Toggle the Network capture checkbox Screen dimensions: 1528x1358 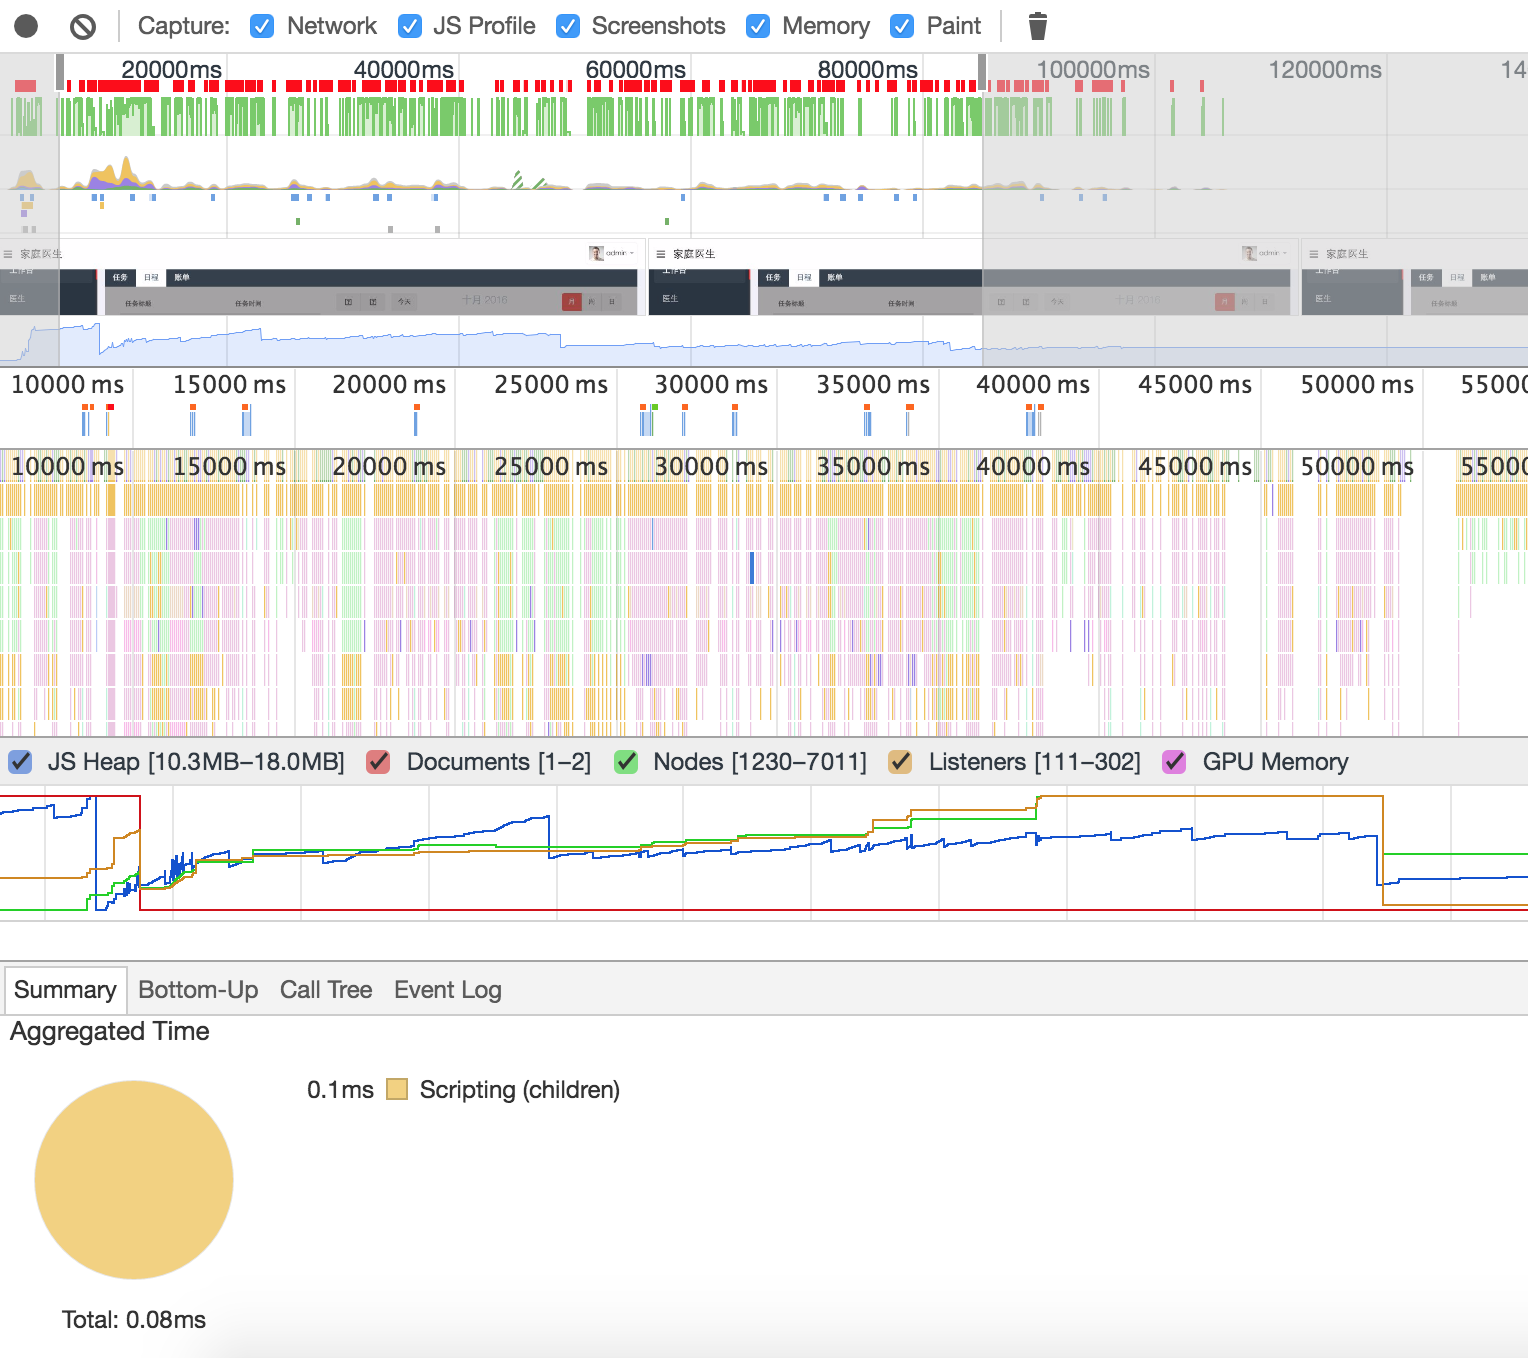[262, 26]
